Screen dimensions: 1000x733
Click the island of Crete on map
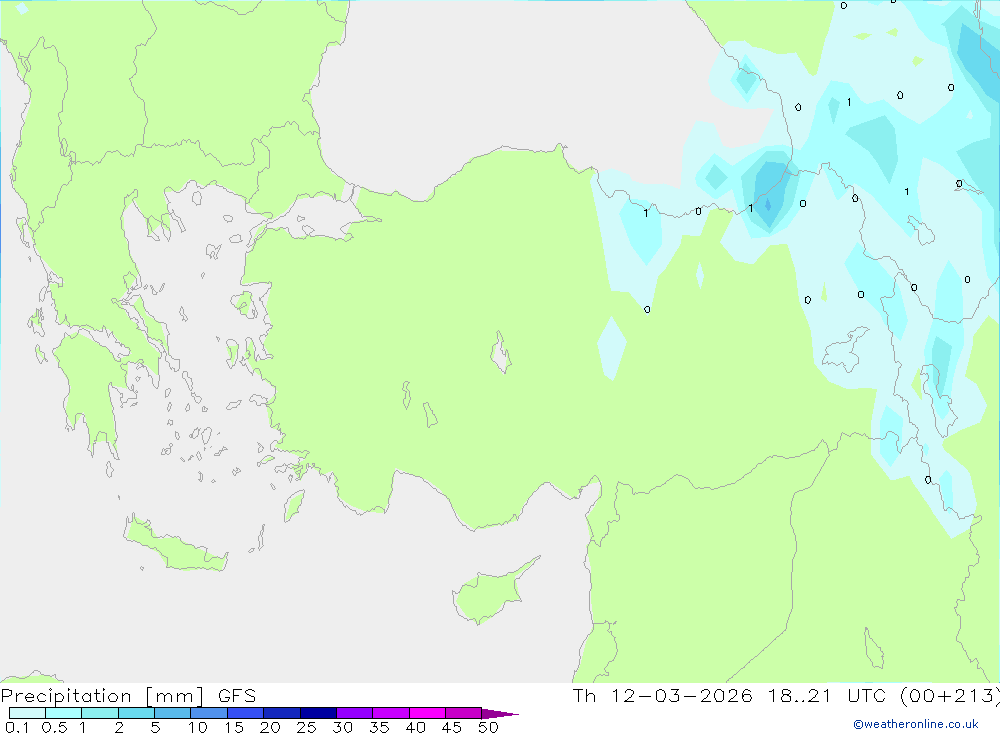click(175, 544)
